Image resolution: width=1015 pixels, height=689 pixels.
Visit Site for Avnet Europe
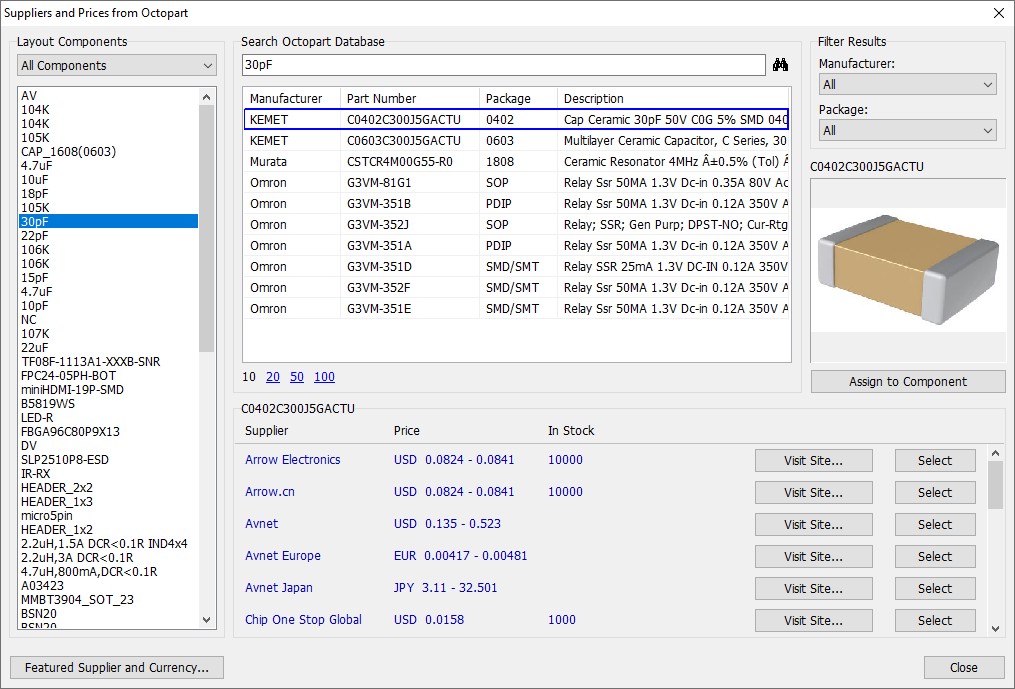[814, 556]
